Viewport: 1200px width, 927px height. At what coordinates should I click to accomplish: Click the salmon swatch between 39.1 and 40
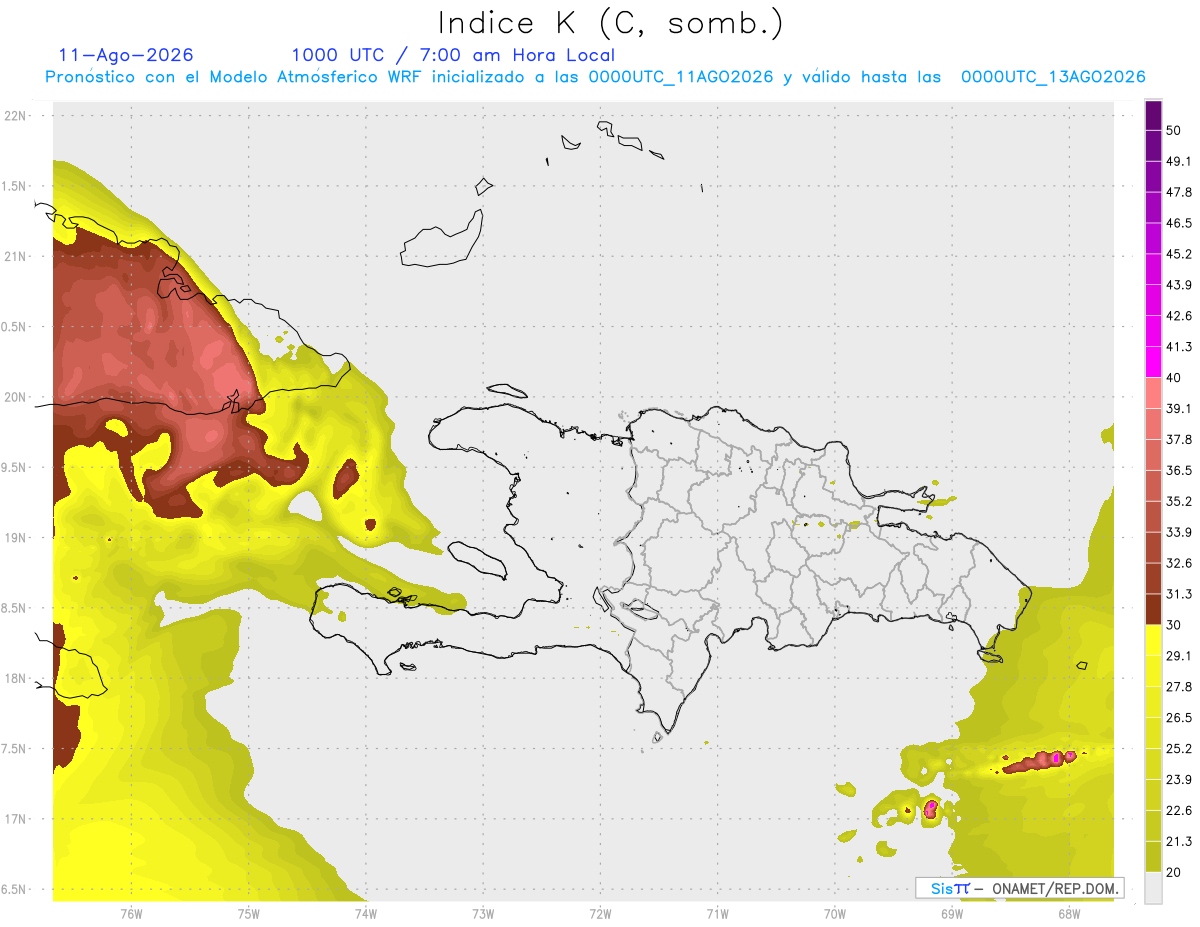[1154, 394]
